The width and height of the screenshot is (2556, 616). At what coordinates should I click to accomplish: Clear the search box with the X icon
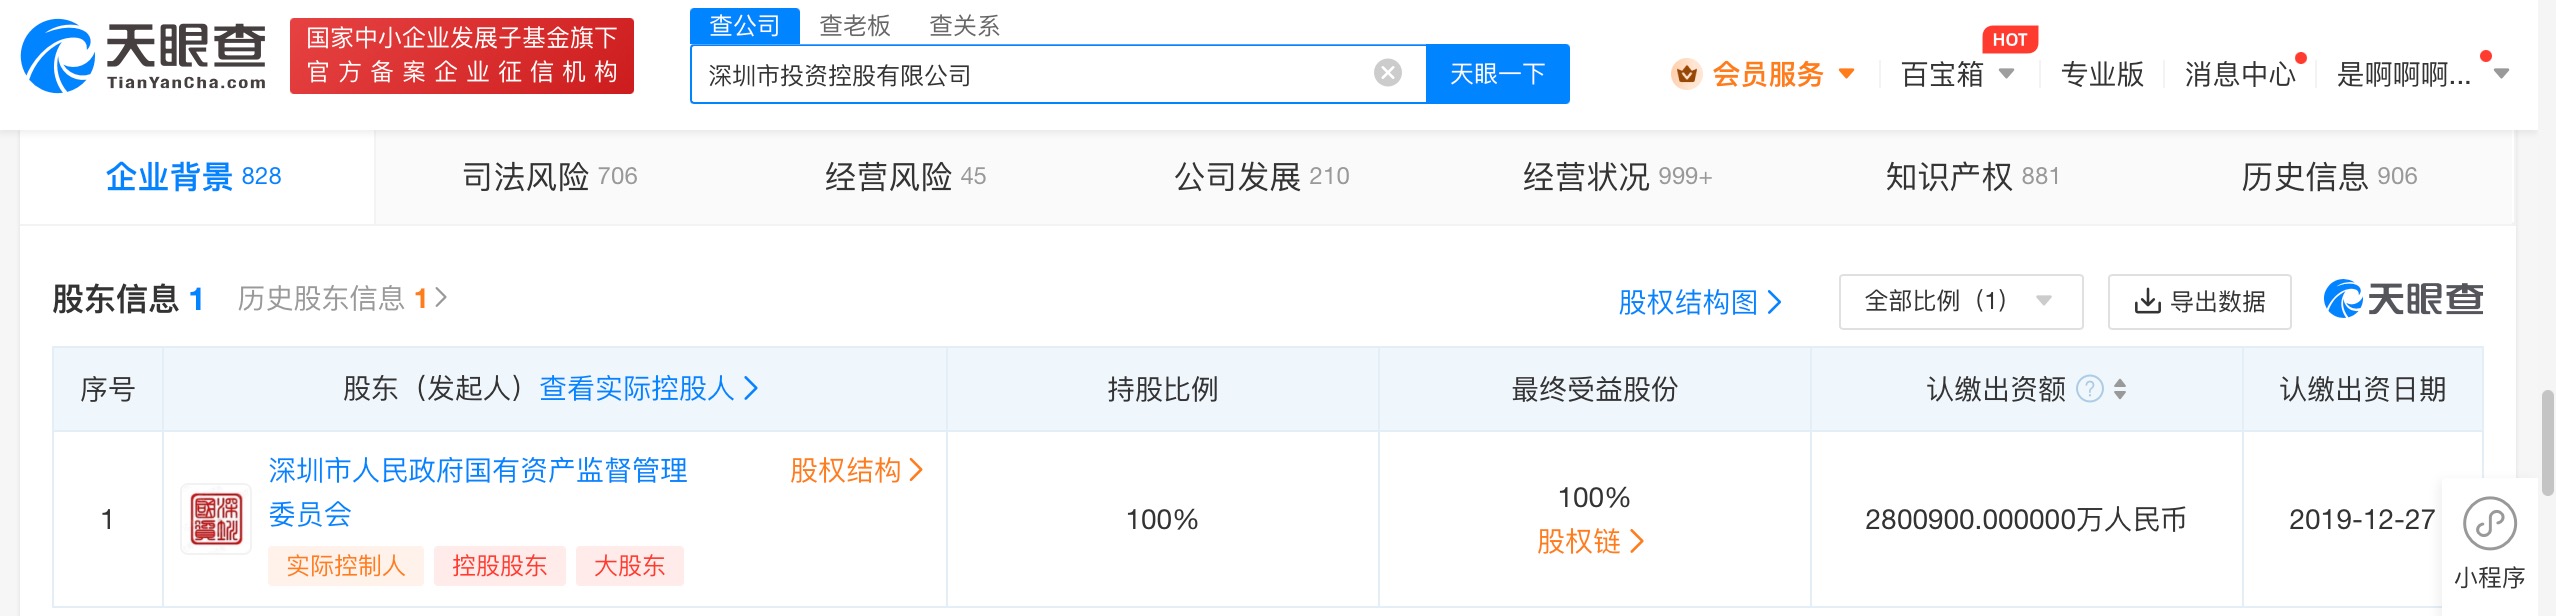click(x=1387, y=73)
